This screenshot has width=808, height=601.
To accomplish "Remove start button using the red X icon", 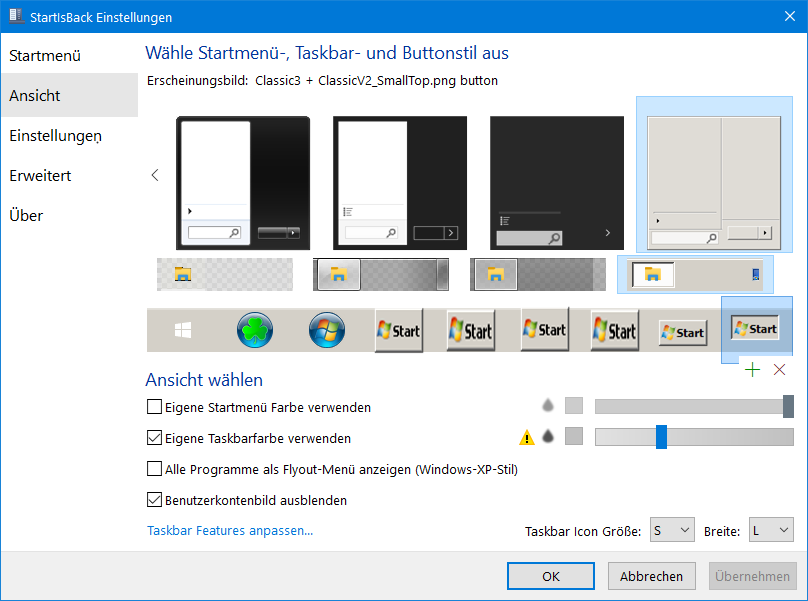I will 779,370.
